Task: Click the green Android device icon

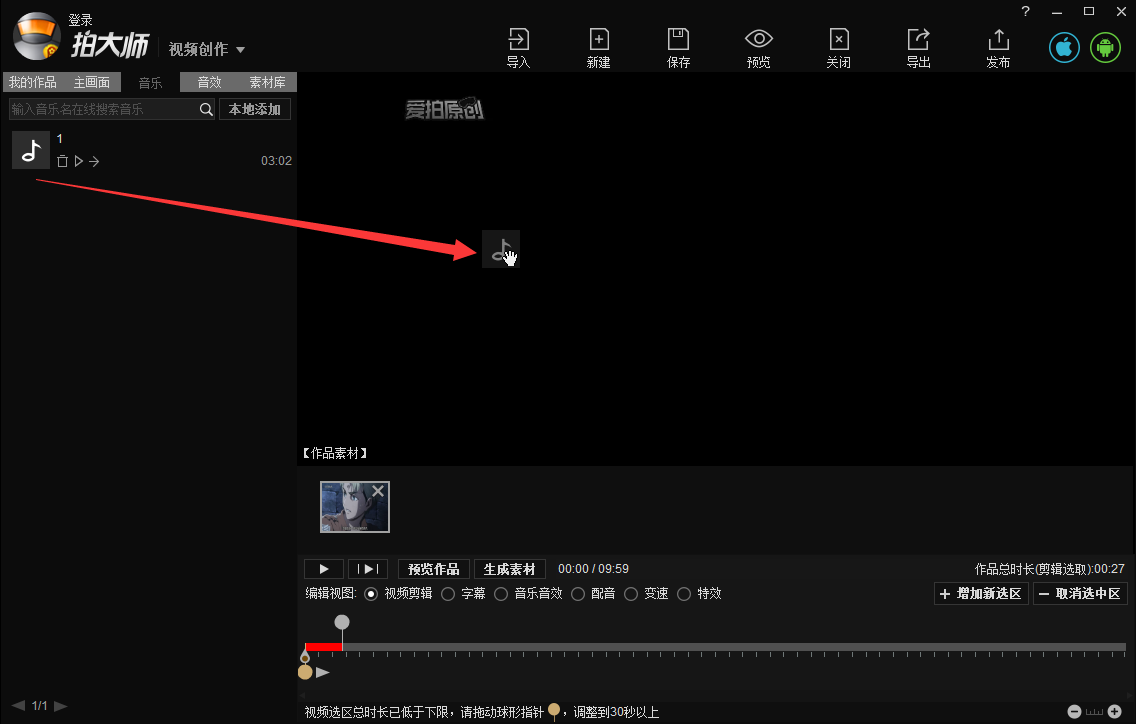Action: pyautogui.click(x=1104, y=46)
